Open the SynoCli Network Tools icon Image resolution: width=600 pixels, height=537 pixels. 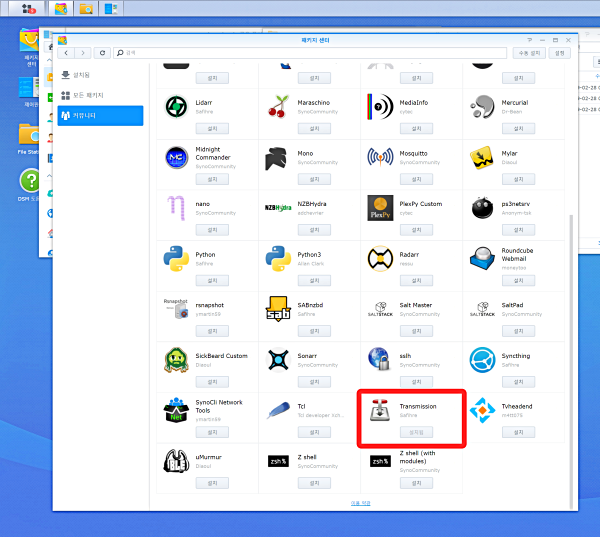coord(176,410)
